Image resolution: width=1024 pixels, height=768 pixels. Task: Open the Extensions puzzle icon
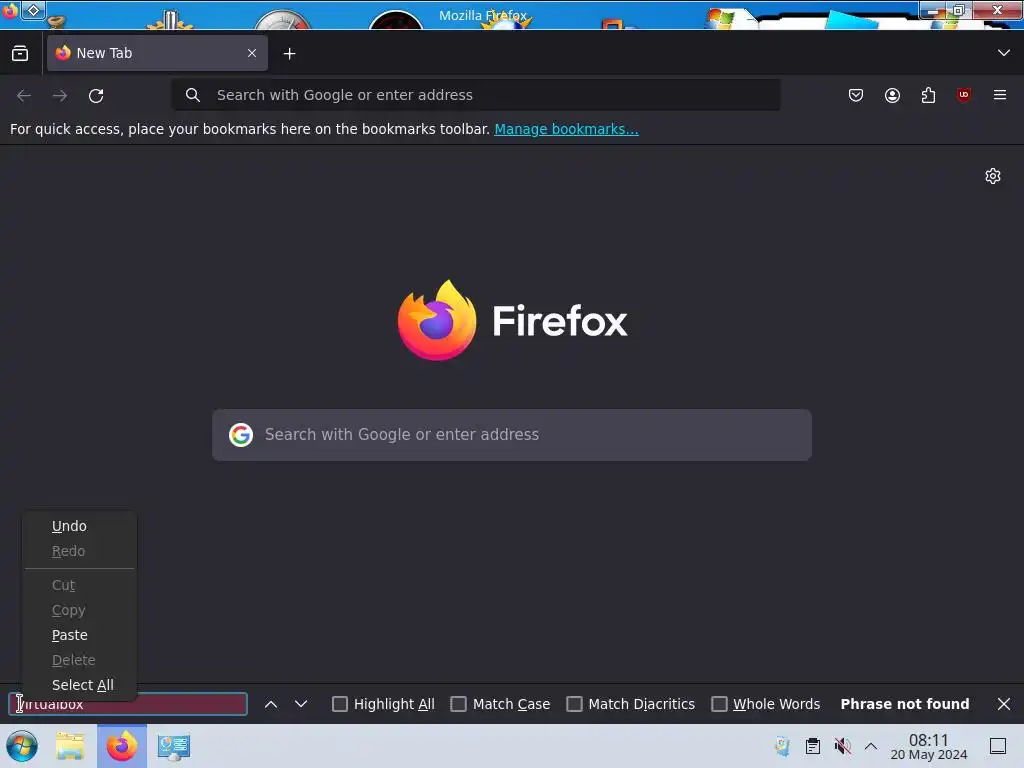[x=928, y=95]
